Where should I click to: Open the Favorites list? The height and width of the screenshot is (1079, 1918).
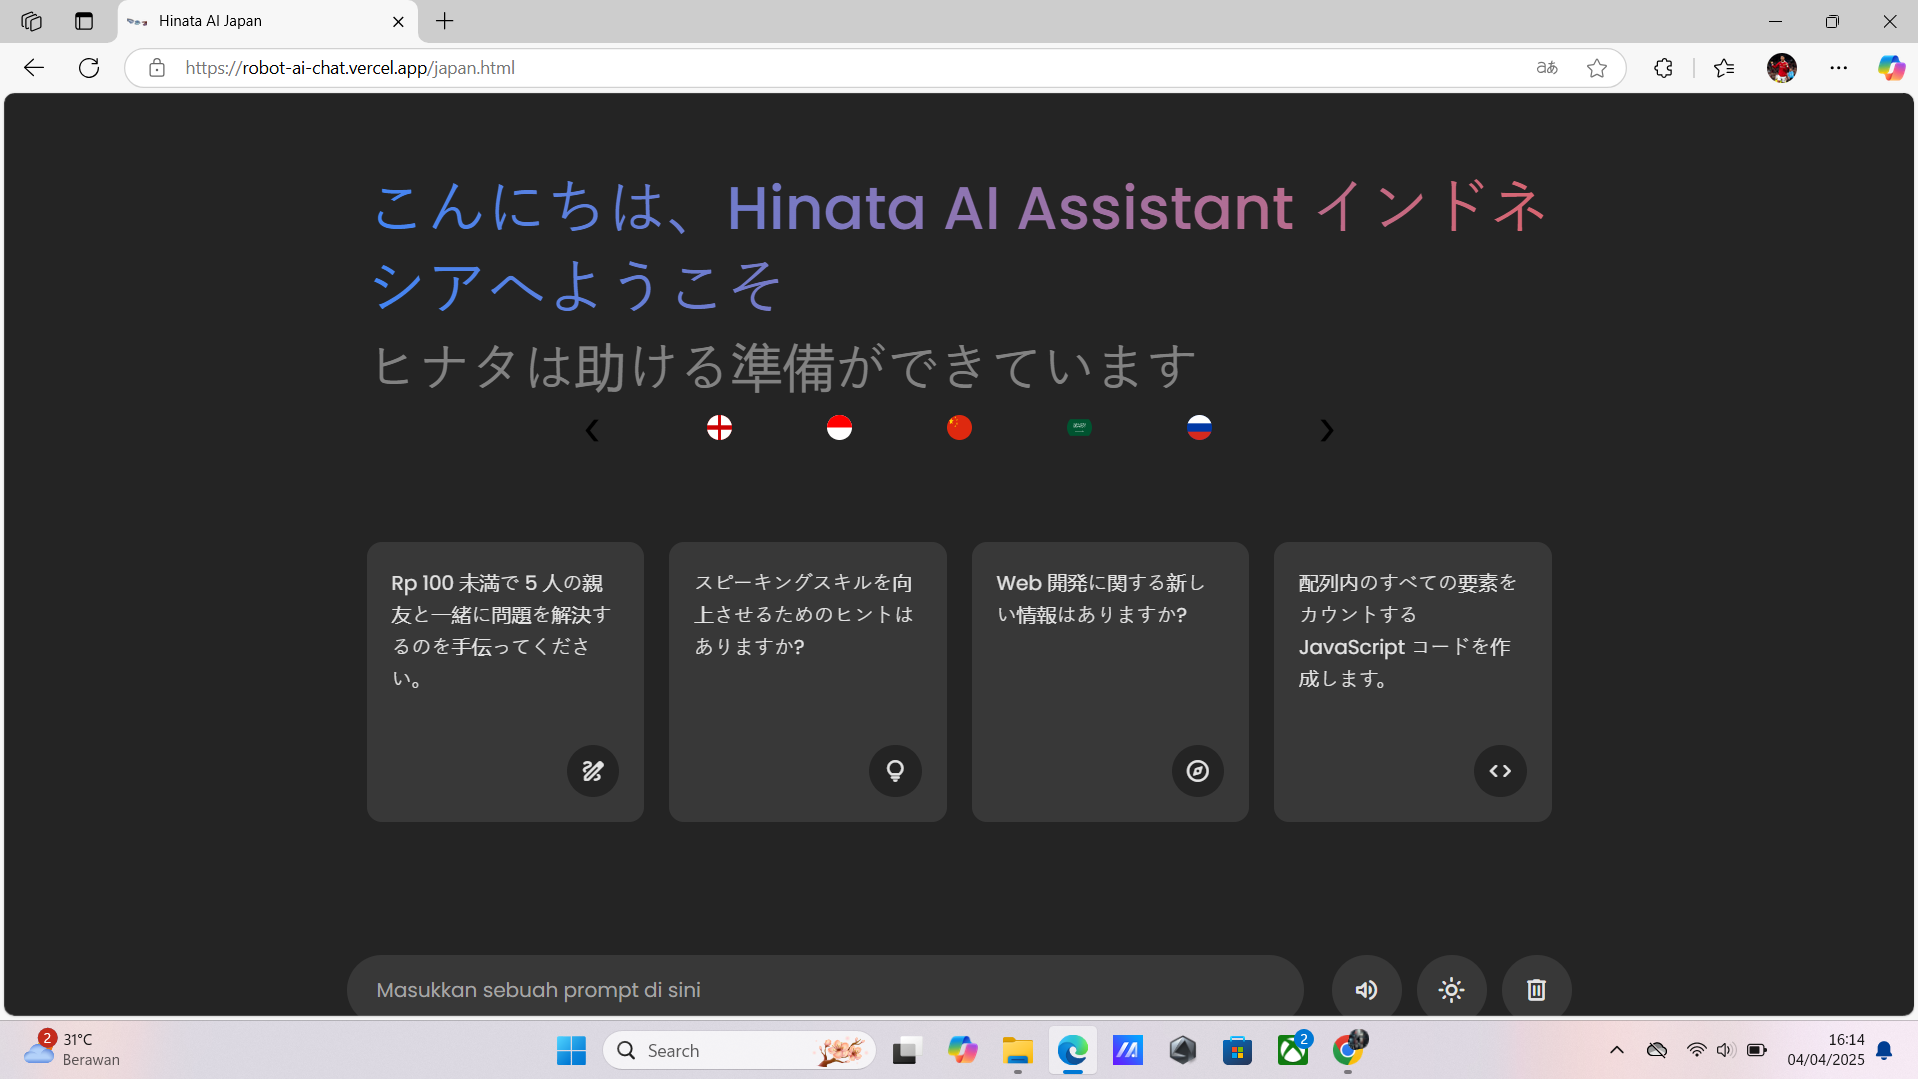(1724, 68)
